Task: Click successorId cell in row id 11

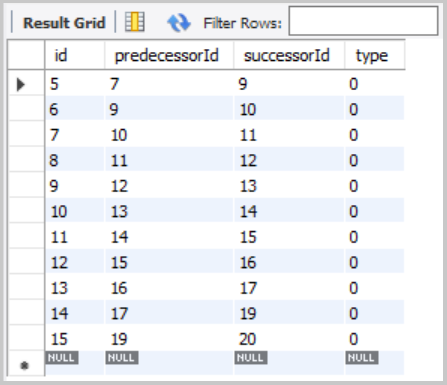Action: point(289,237)
